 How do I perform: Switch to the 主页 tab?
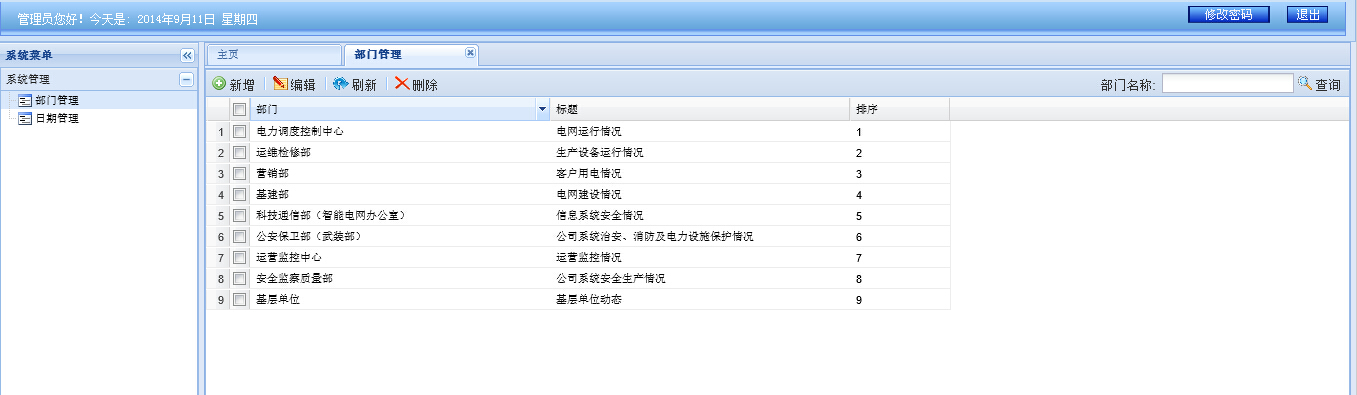pos(274,55)
